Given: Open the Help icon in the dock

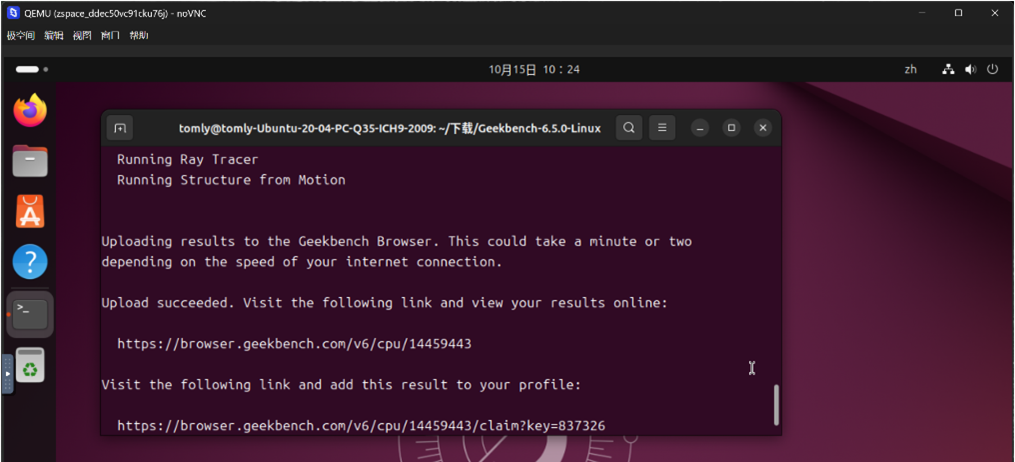Looking at the screenshot, I should 30,261.
